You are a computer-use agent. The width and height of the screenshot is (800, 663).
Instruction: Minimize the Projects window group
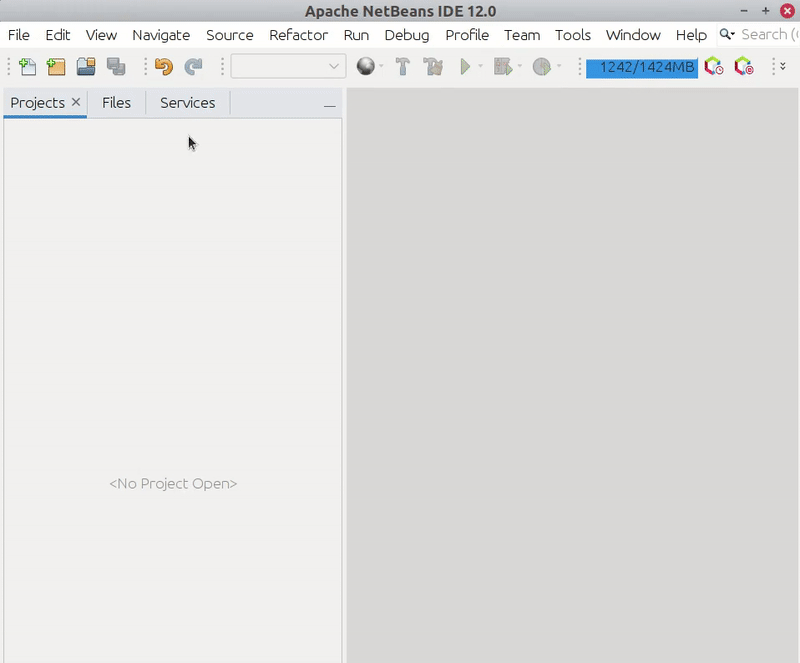click(x=330, y=106)
